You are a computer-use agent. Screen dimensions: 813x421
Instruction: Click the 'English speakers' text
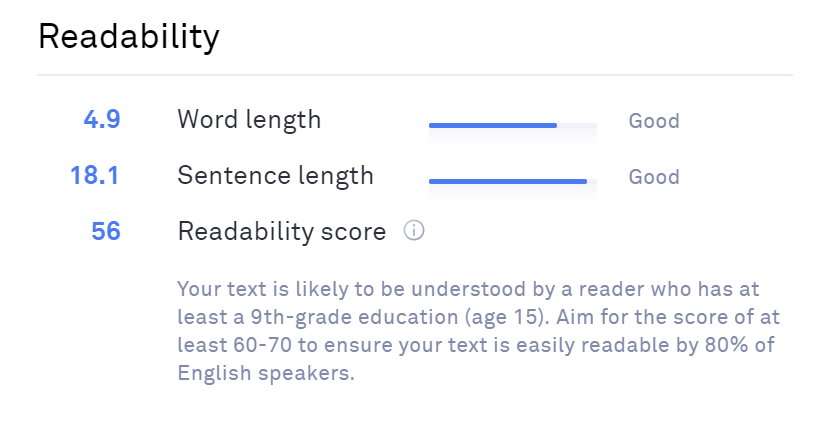pyautogui.click(x=265, y=373)
